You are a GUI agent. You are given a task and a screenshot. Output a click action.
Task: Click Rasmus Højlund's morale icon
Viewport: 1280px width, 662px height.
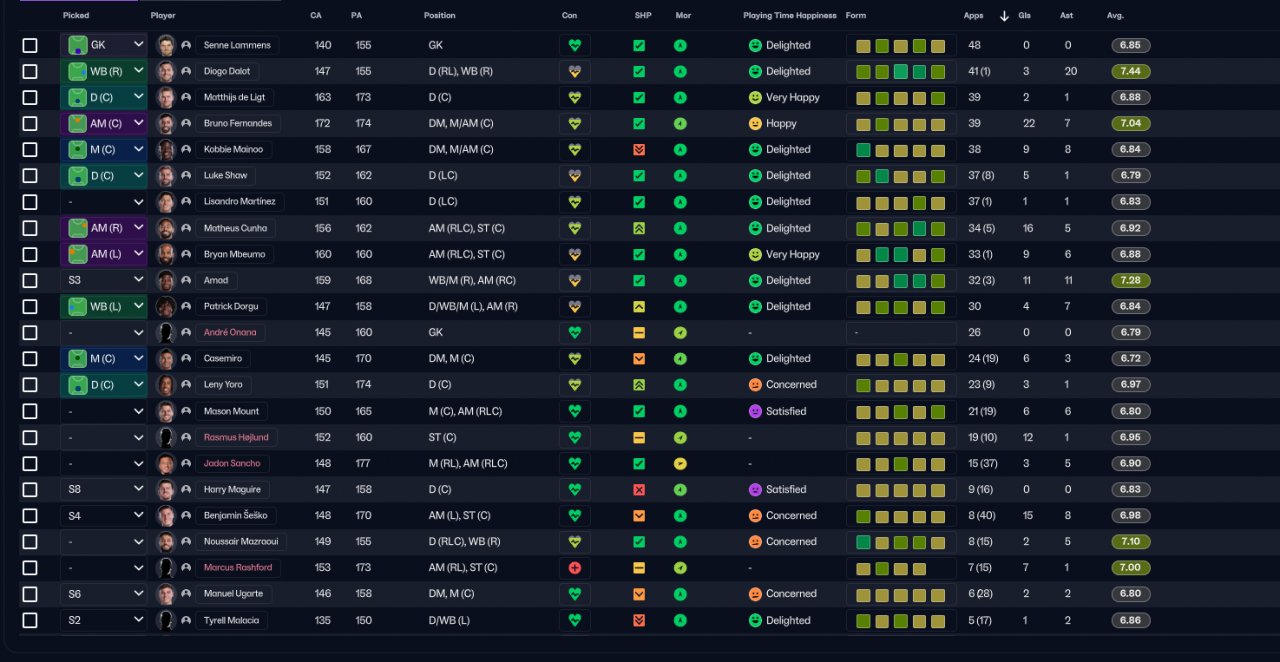pos(680,437)
